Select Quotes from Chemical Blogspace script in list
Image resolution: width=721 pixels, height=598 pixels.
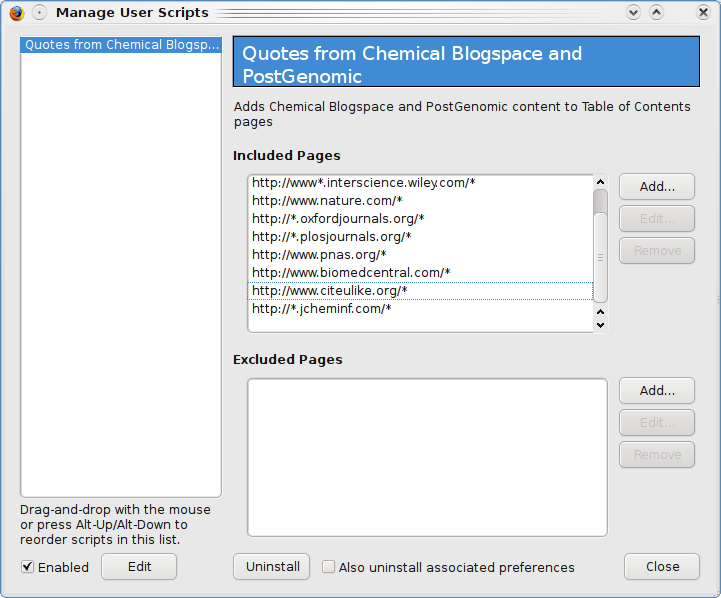coord(121,45)
